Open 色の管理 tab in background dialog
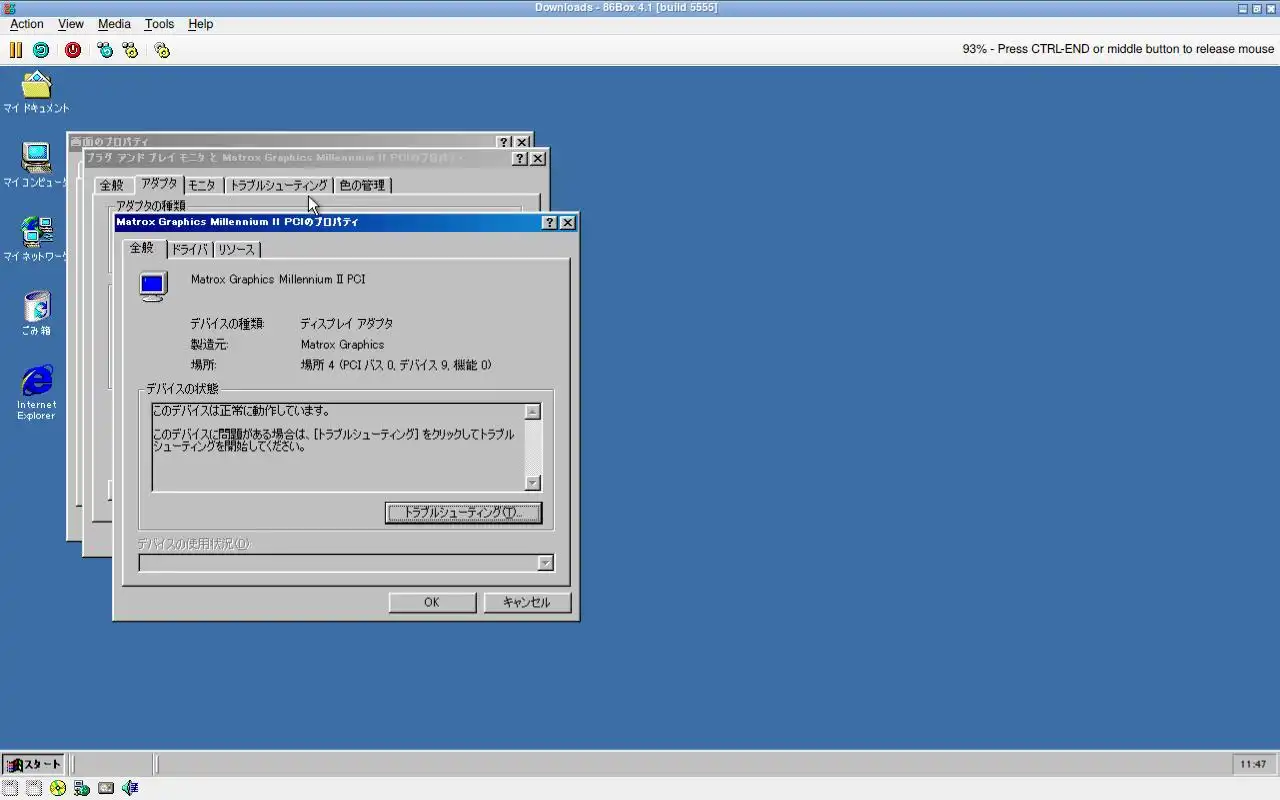Image resolution: width=1280 pixels, height=800 pixels. click(x=362, y=185)
